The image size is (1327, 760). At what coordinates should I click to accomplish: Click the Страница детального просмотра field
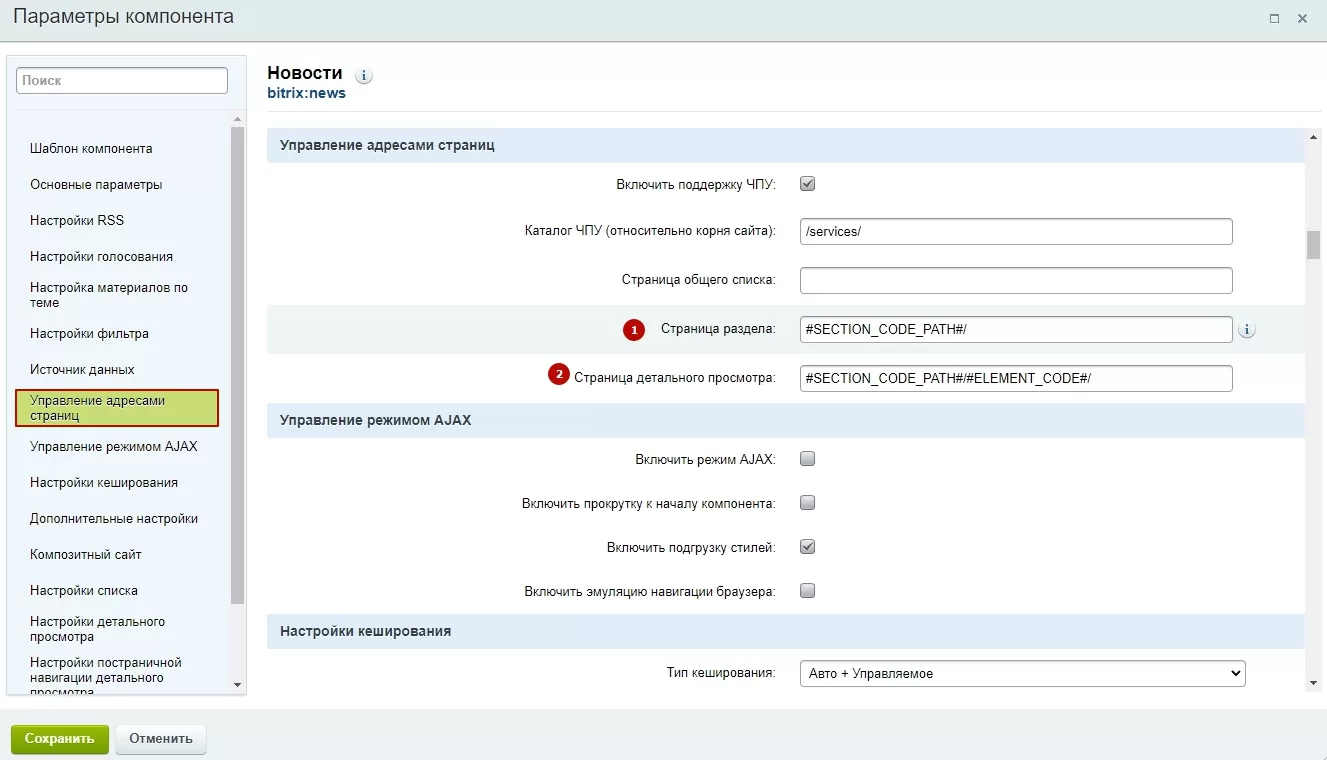pos(1016,378)
